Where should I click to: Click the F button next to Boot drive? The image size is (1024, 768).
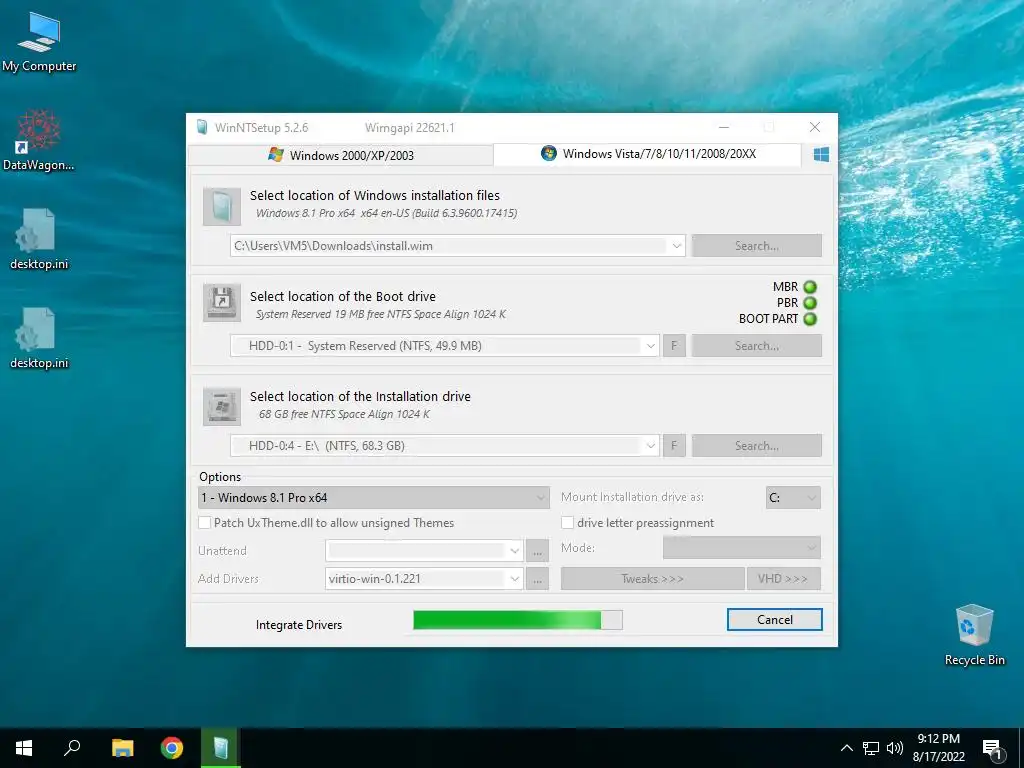[674, 345]
